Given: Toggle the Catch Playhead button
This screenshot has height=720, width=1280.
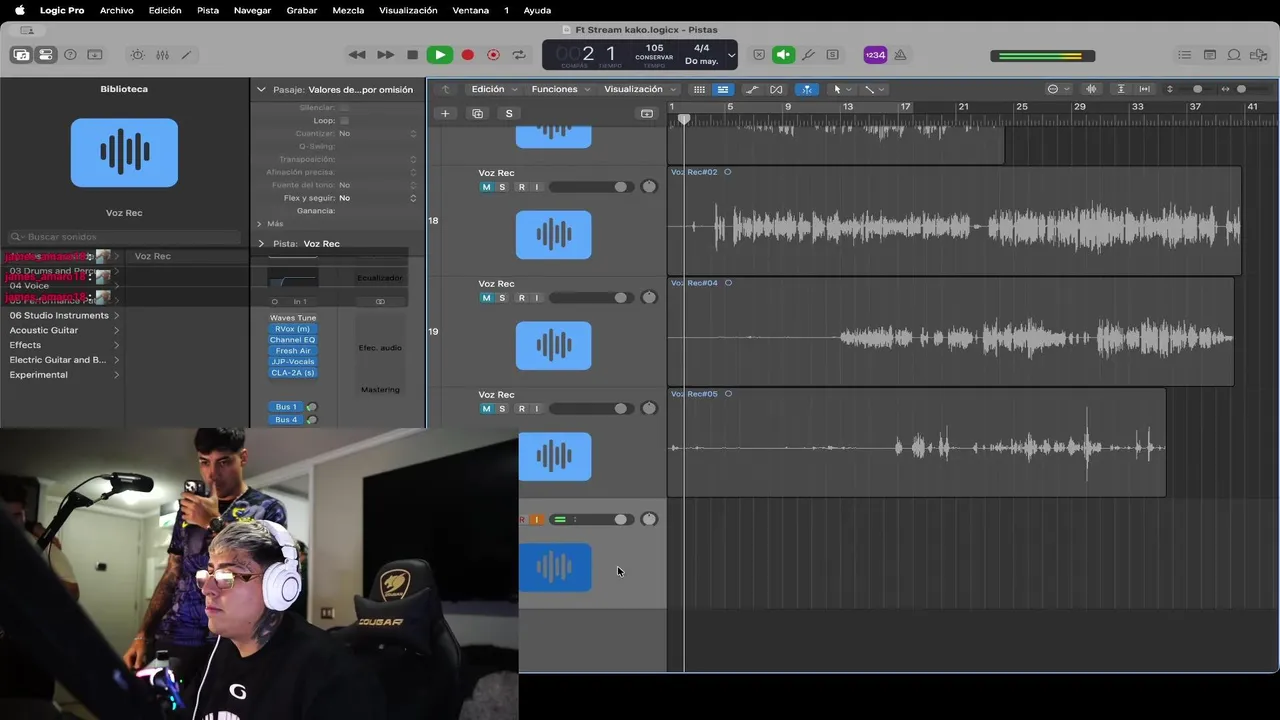Looking at the screenshot, I should 806,89.
